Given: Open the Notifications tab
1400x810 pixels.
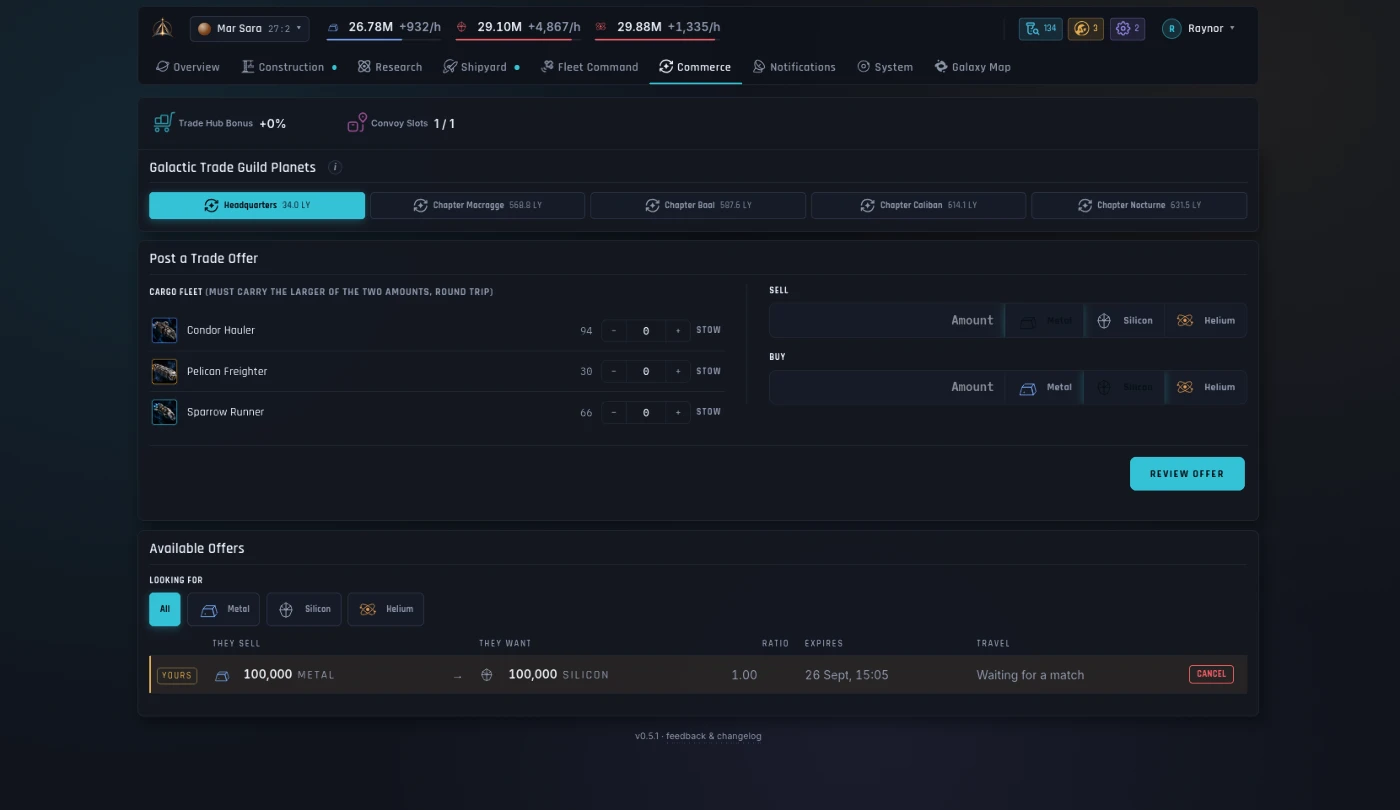Looking at the screenshot, I should tap(794, 67).
